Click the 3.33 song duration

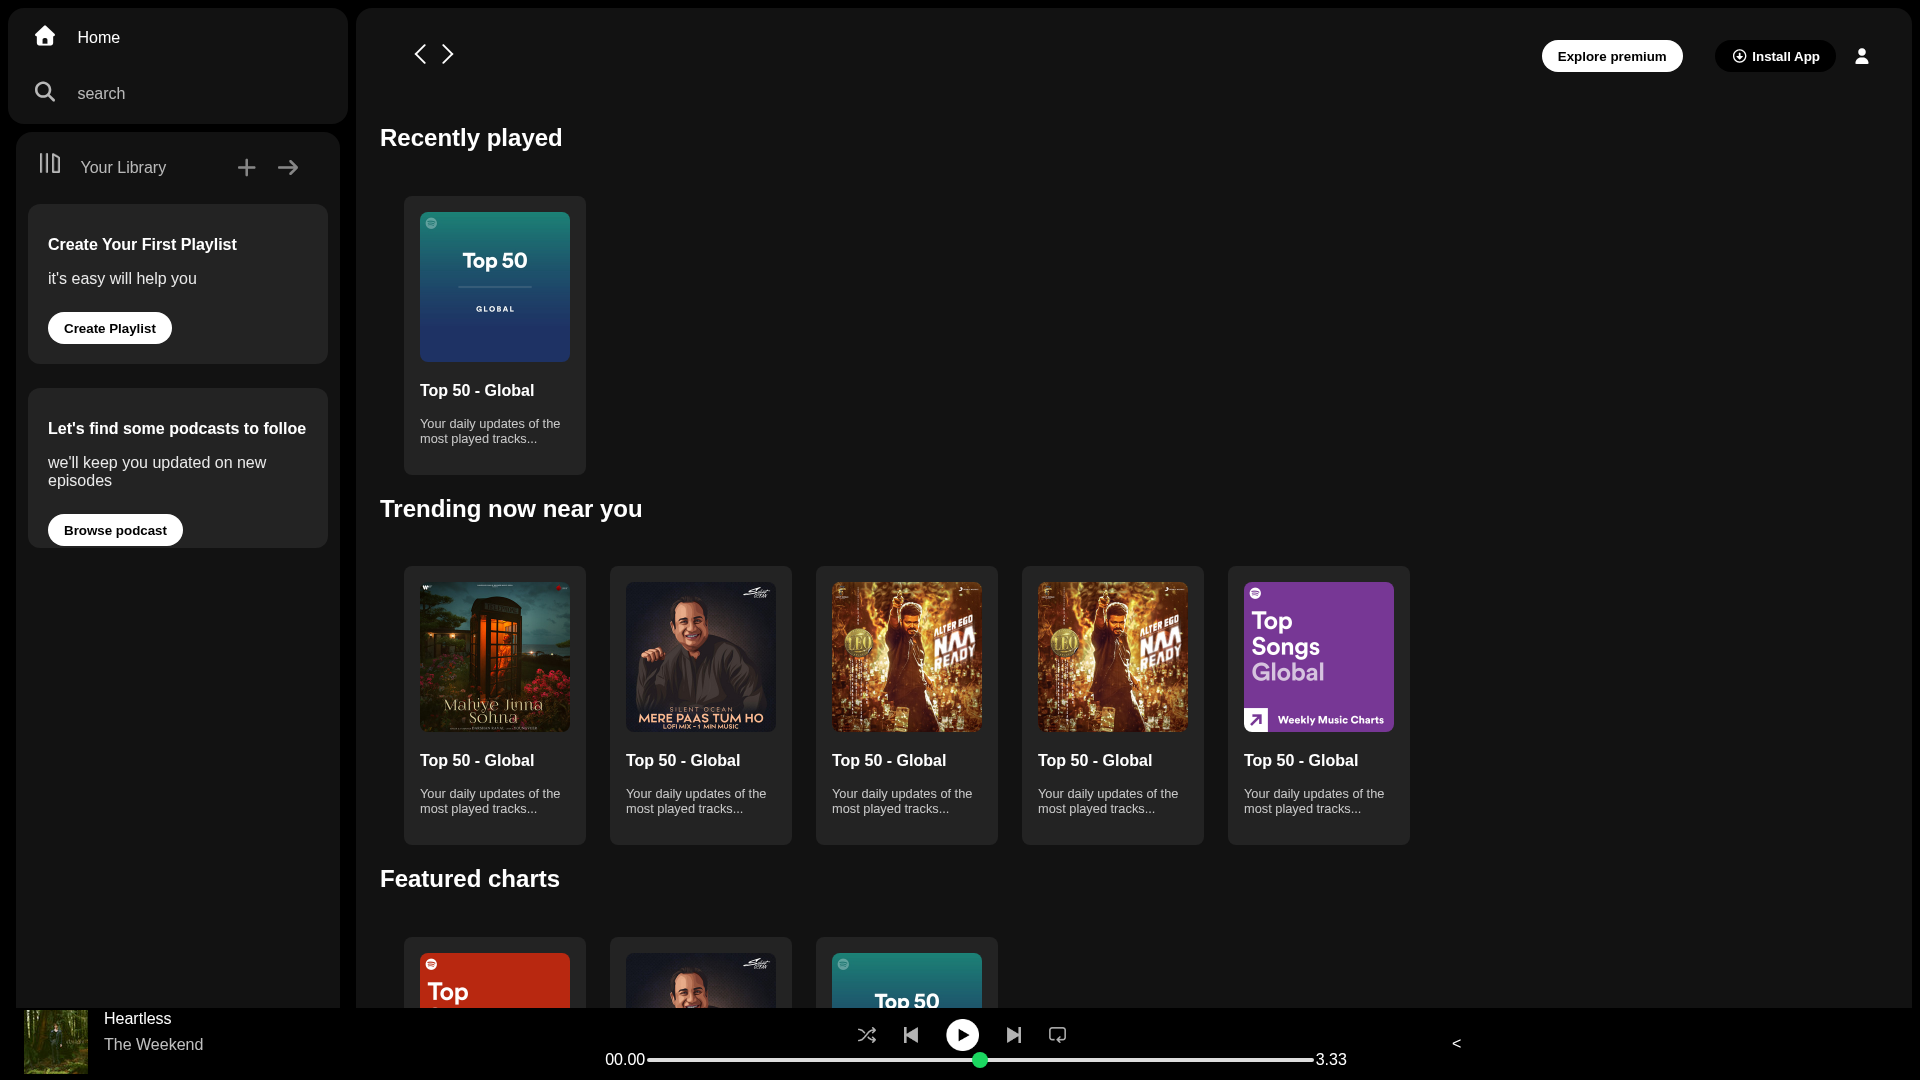pyautogui.click(x=1331, y=1059)
